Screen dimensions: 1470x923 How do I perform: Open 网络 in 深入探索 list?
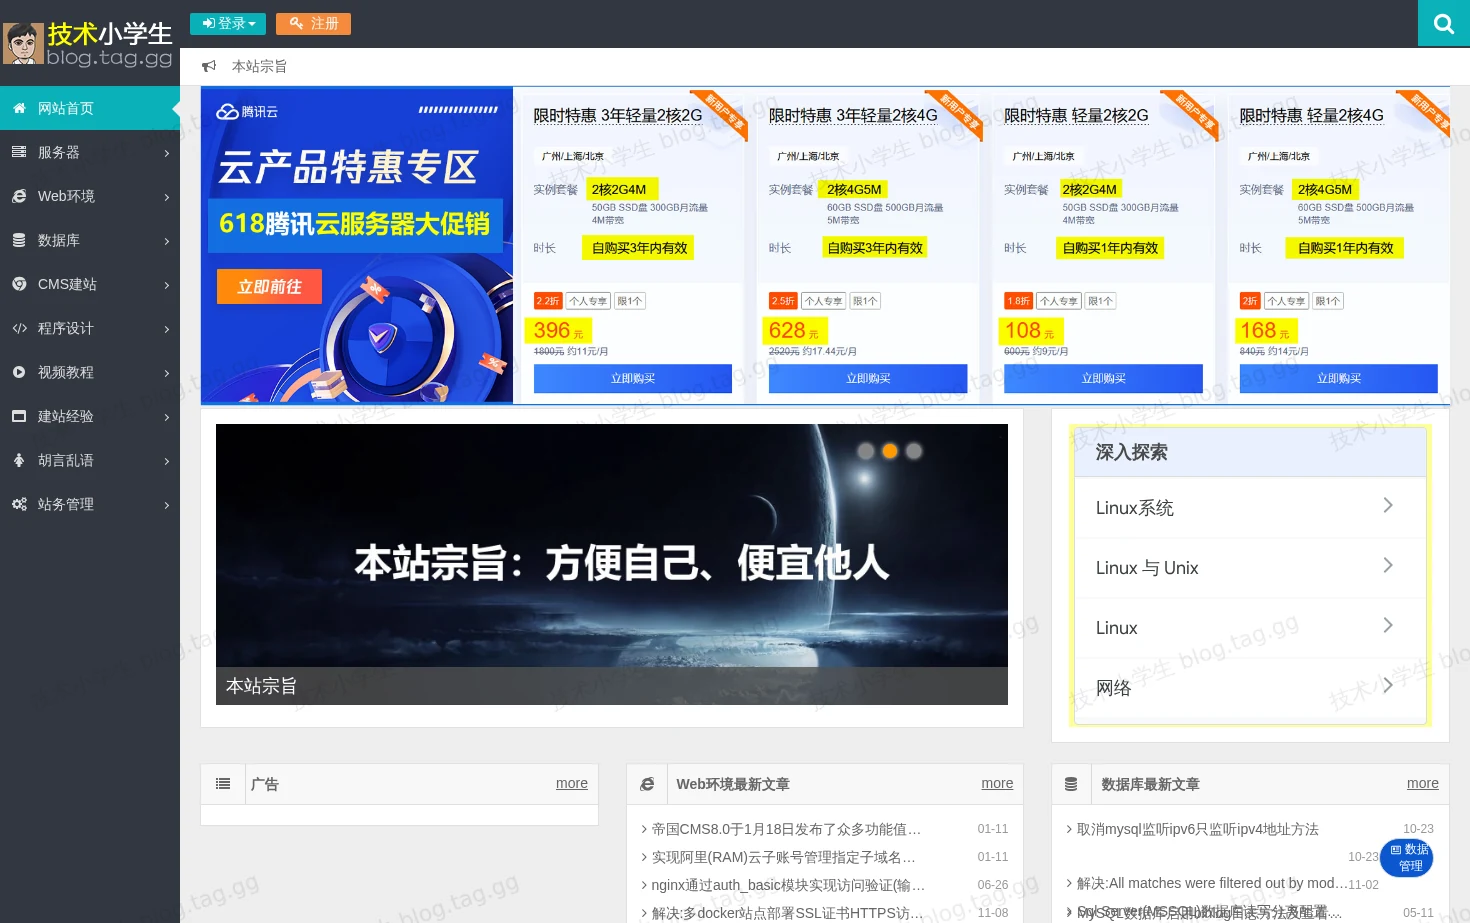[1250, 687]
